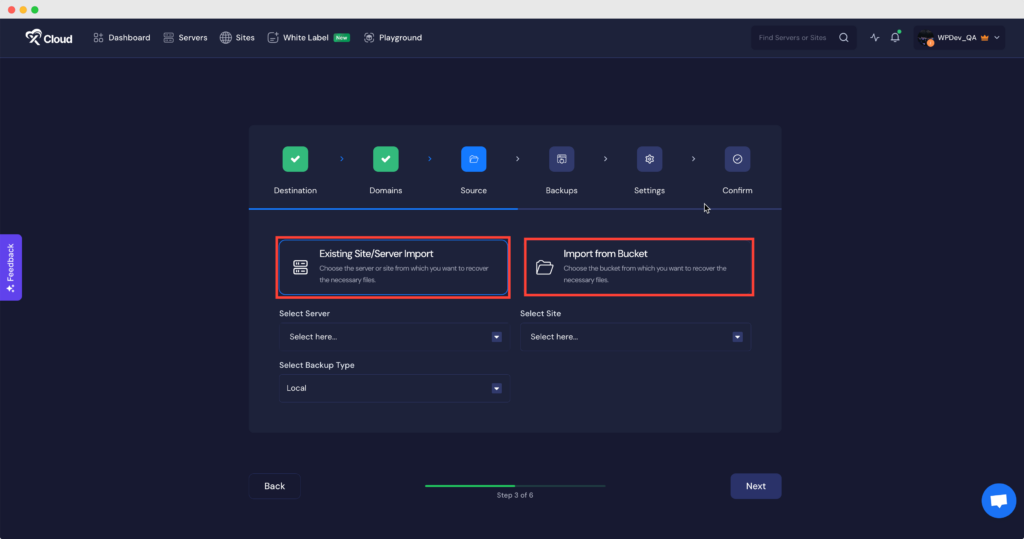Click the Settings step gear icon
The height and width of the screenshot is (539, 1024).
tap(649, 159)
